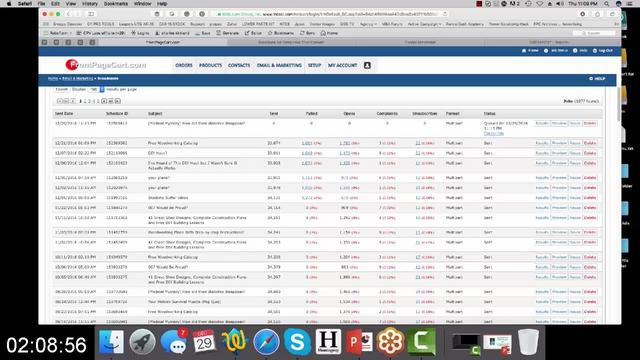Click Results button for the Queued broadcast
The height and width of the screenshot is (360, 640).
(x=542, y=123)
